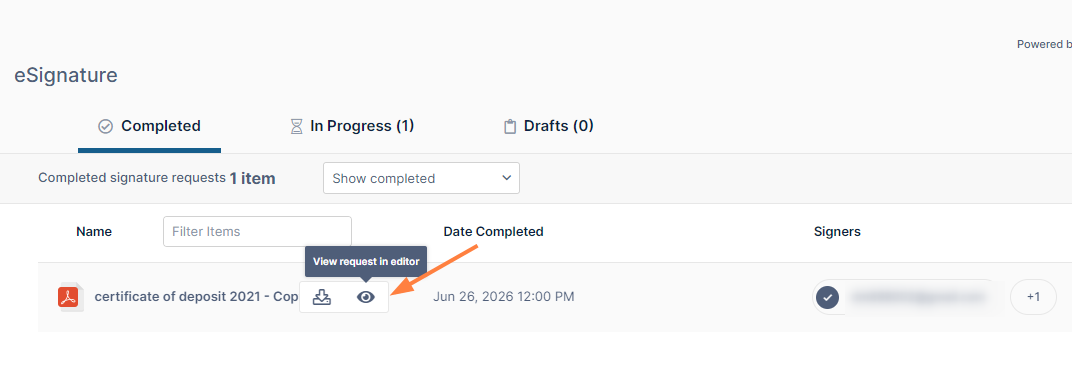Expand the chevron arrow of Show completed
Screen dimensions: 1072x371
507,178
